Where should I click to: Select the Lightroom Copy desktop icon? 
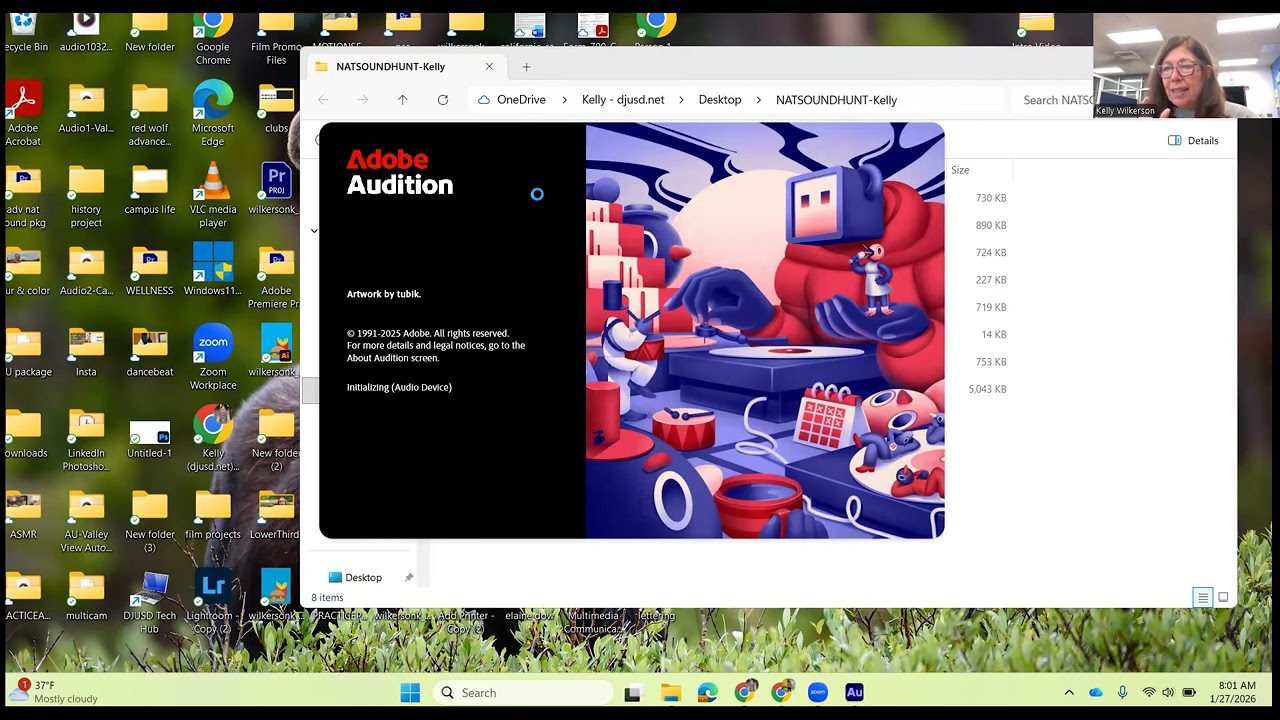pos(213,602)
